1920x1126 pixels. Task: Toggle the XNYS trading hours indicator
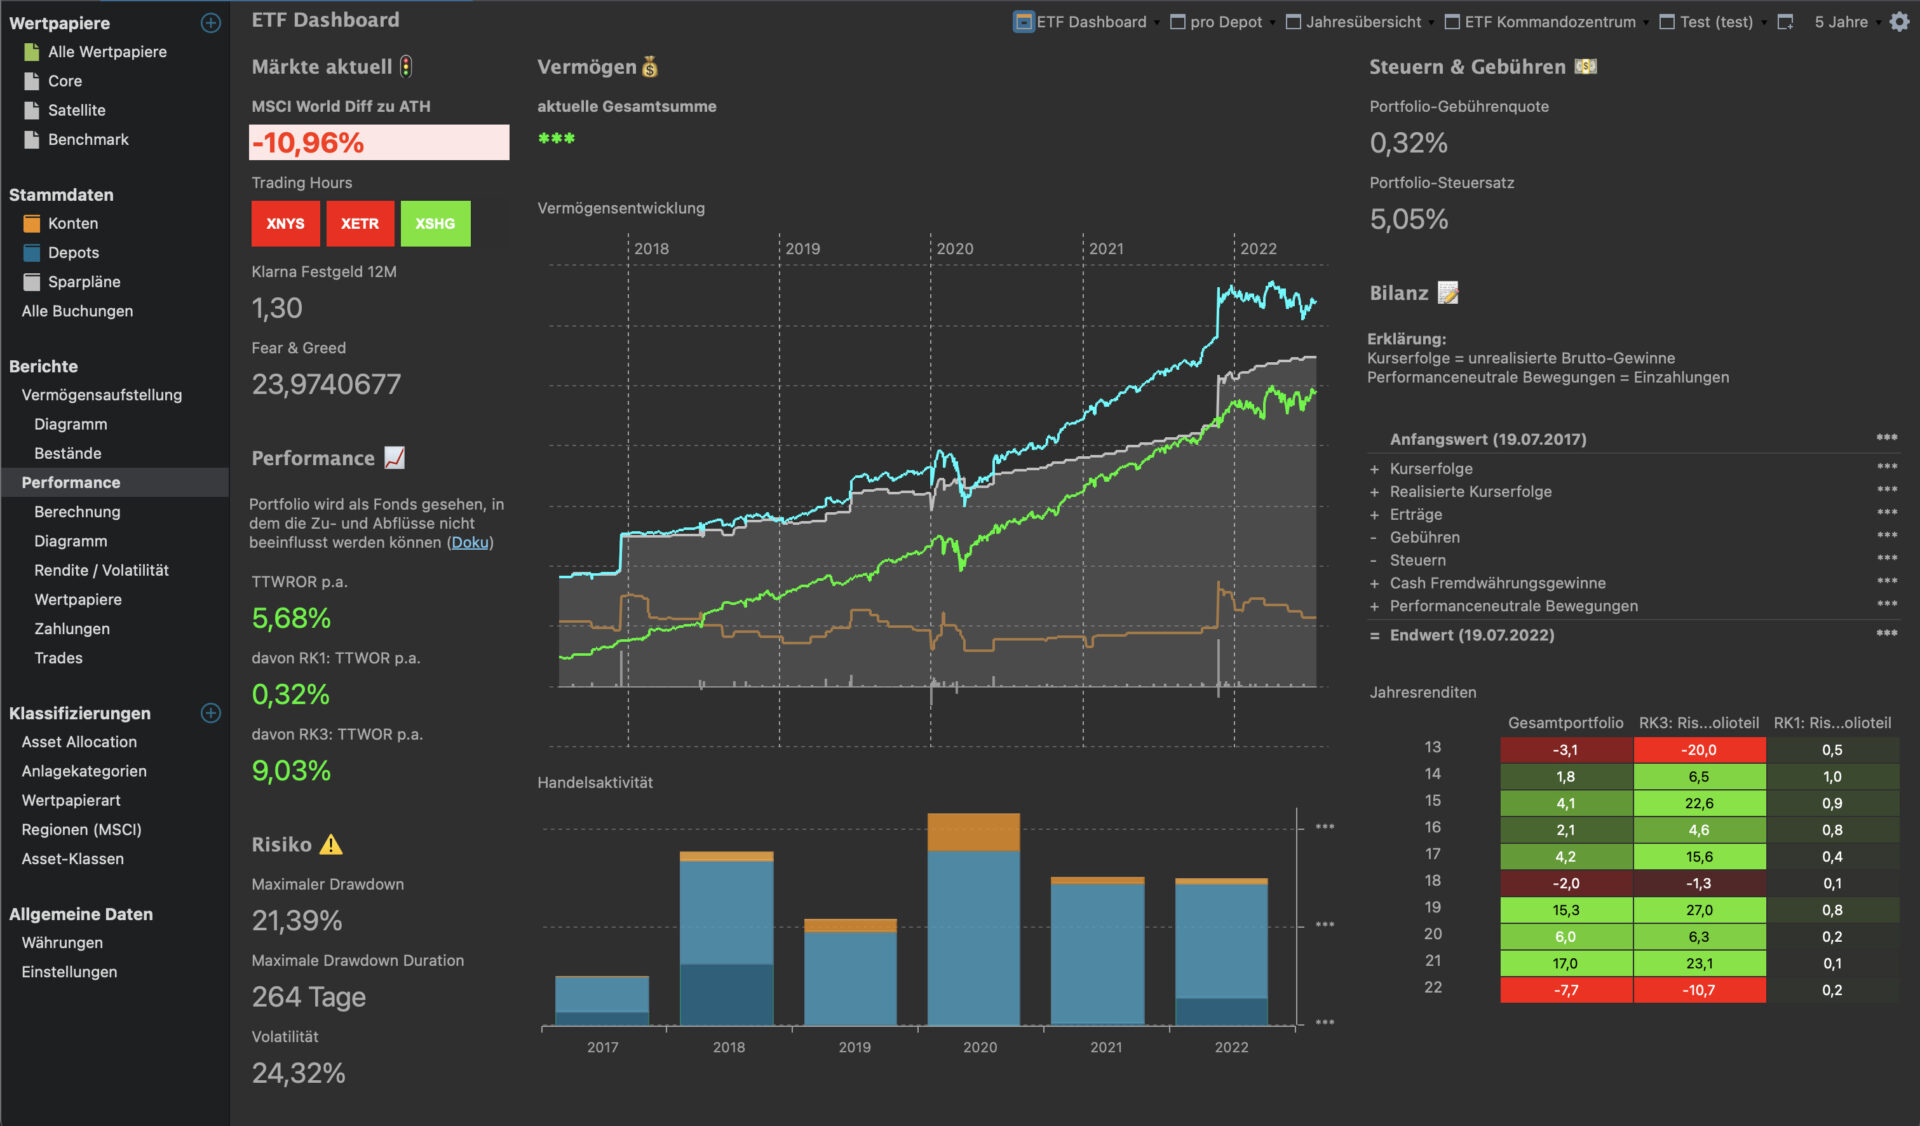click(x=285, y=223)
